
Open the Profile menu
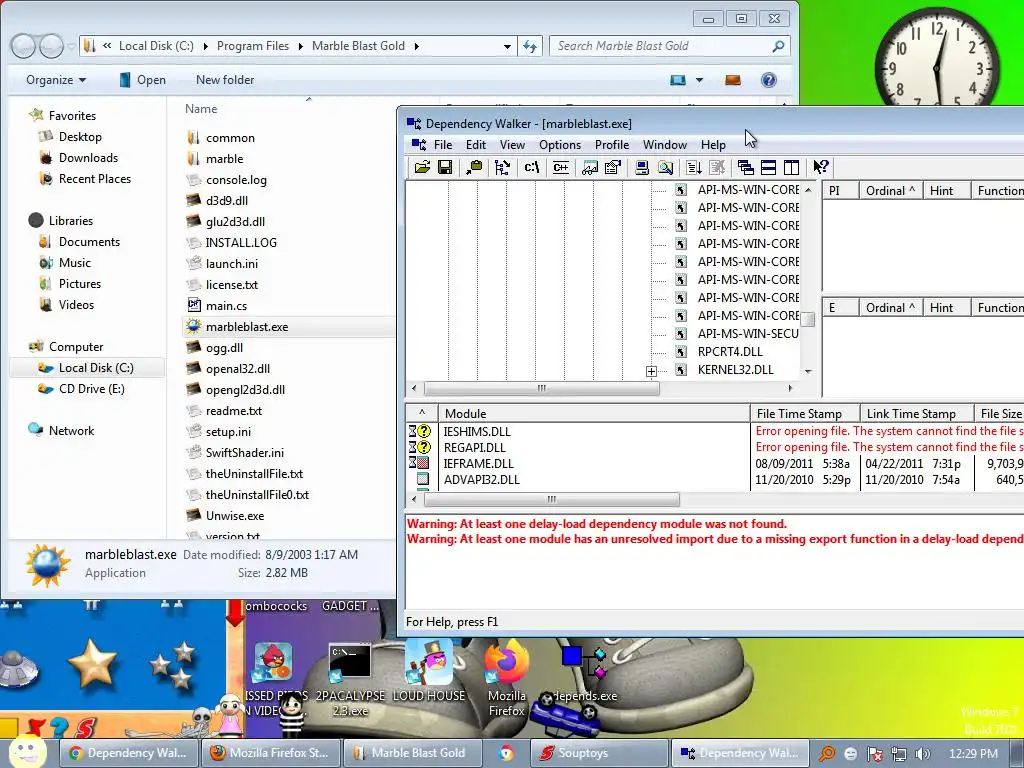click(612, 145)
